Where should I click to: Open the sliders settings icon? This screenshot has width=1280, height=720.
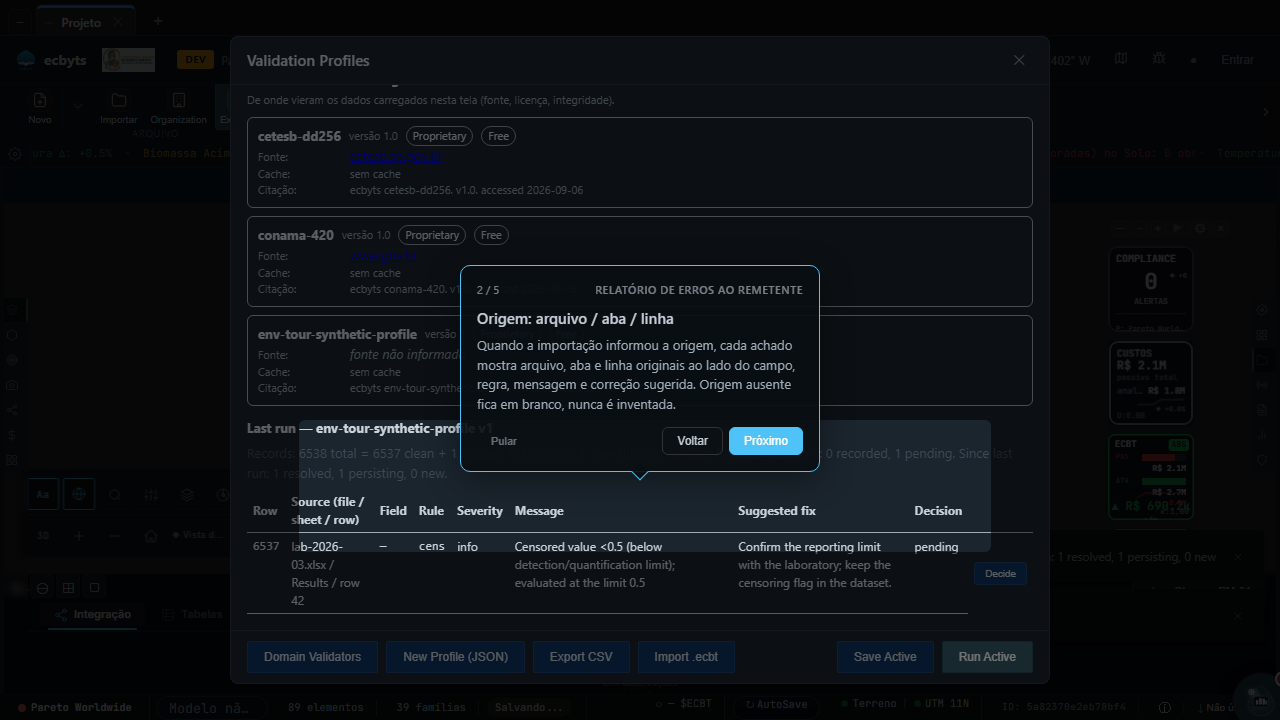pos(151,494)
